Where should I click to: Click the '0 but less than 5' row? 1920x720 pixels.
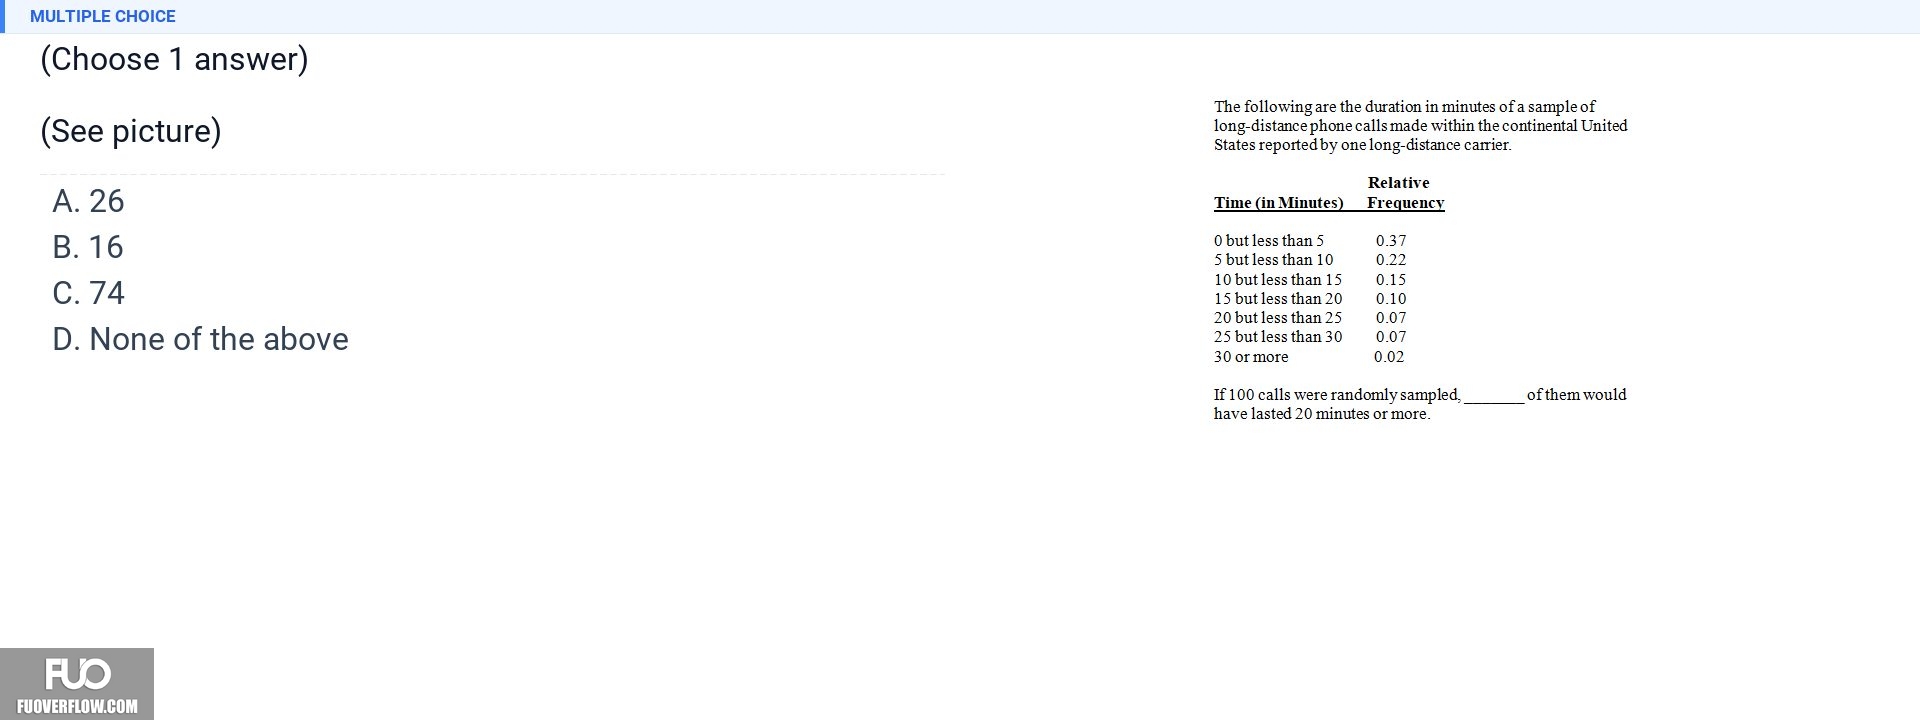tap(1310, 240)
